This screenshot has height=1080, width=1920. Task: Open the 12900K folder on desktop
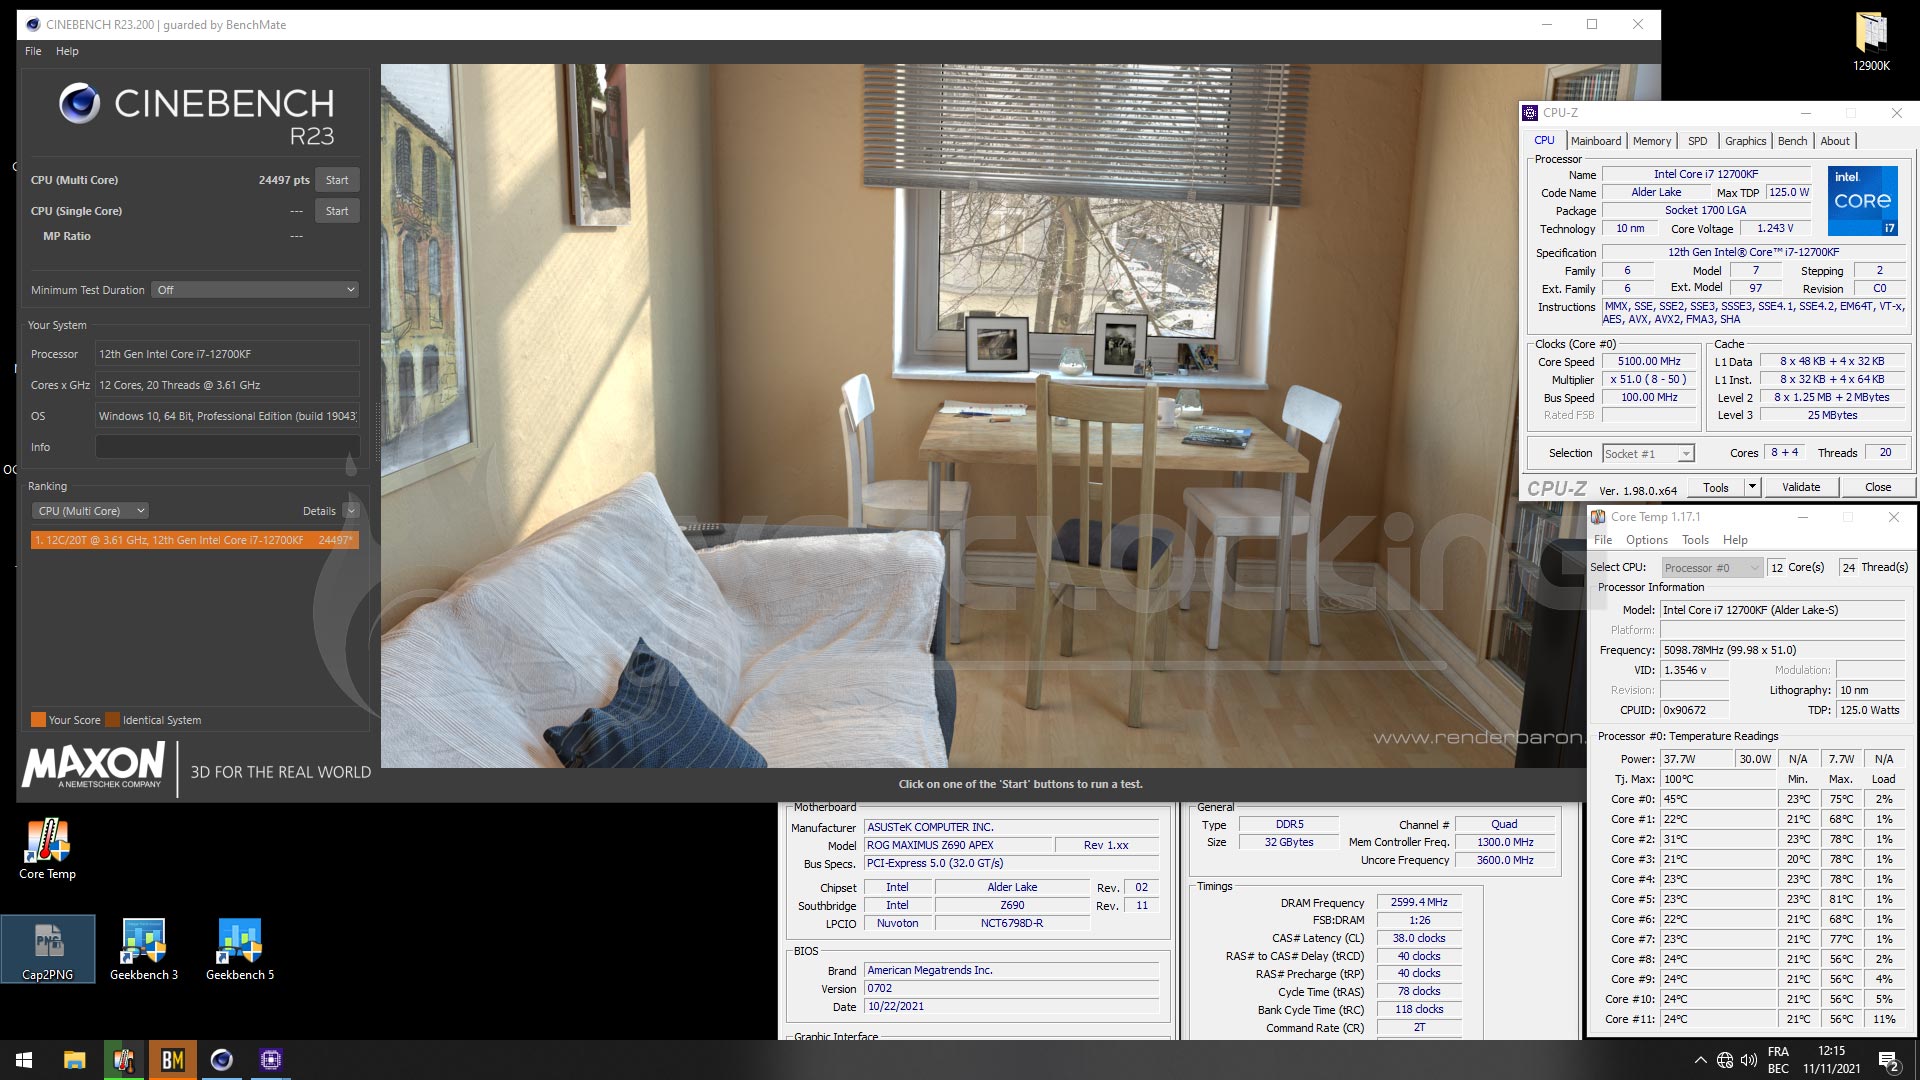pyautogui.click(x=1871, y=42)
